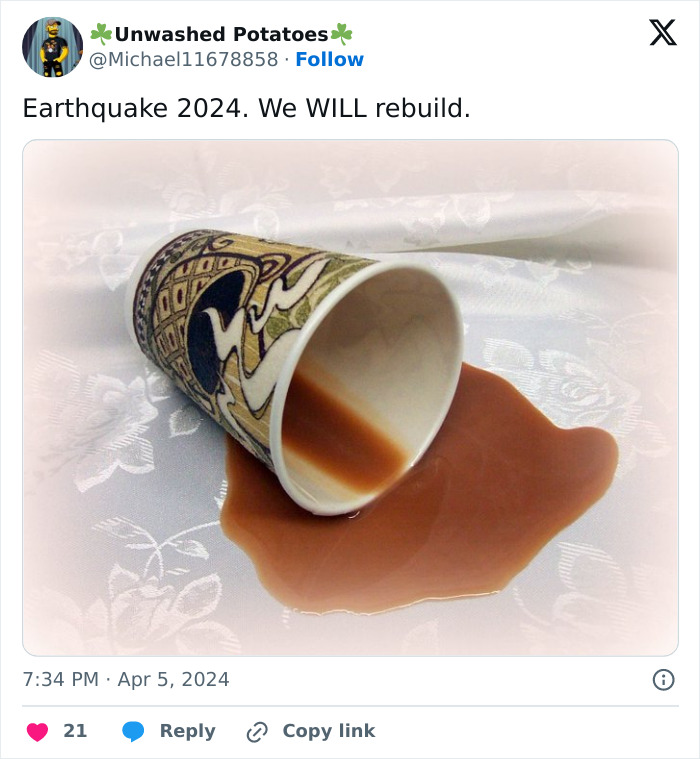Viewport: 700px width, 759px height.
Task: Open the @Michael11678858 handle link
Action: [184, 60]
